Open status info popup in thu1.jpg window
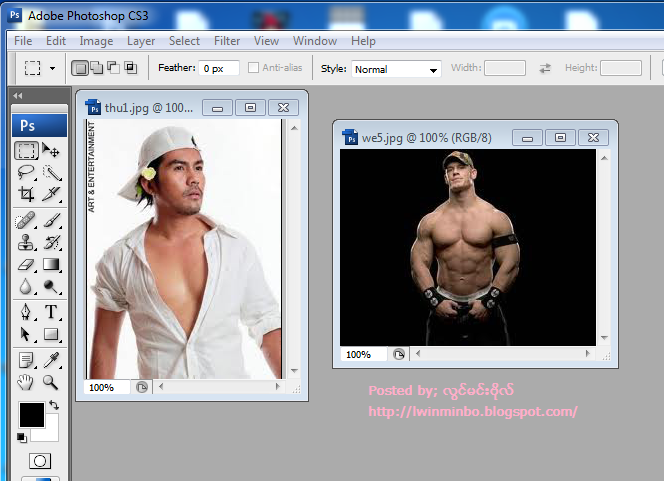The height and width of the screenshot is (481, 664). coord(141,387)
